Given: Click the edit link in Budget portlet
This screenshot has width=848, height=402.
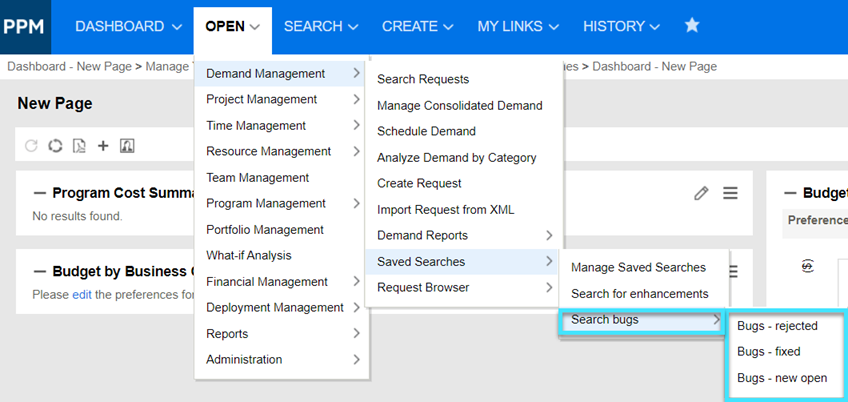Looking at the screenshot, I should click(81, 294).
